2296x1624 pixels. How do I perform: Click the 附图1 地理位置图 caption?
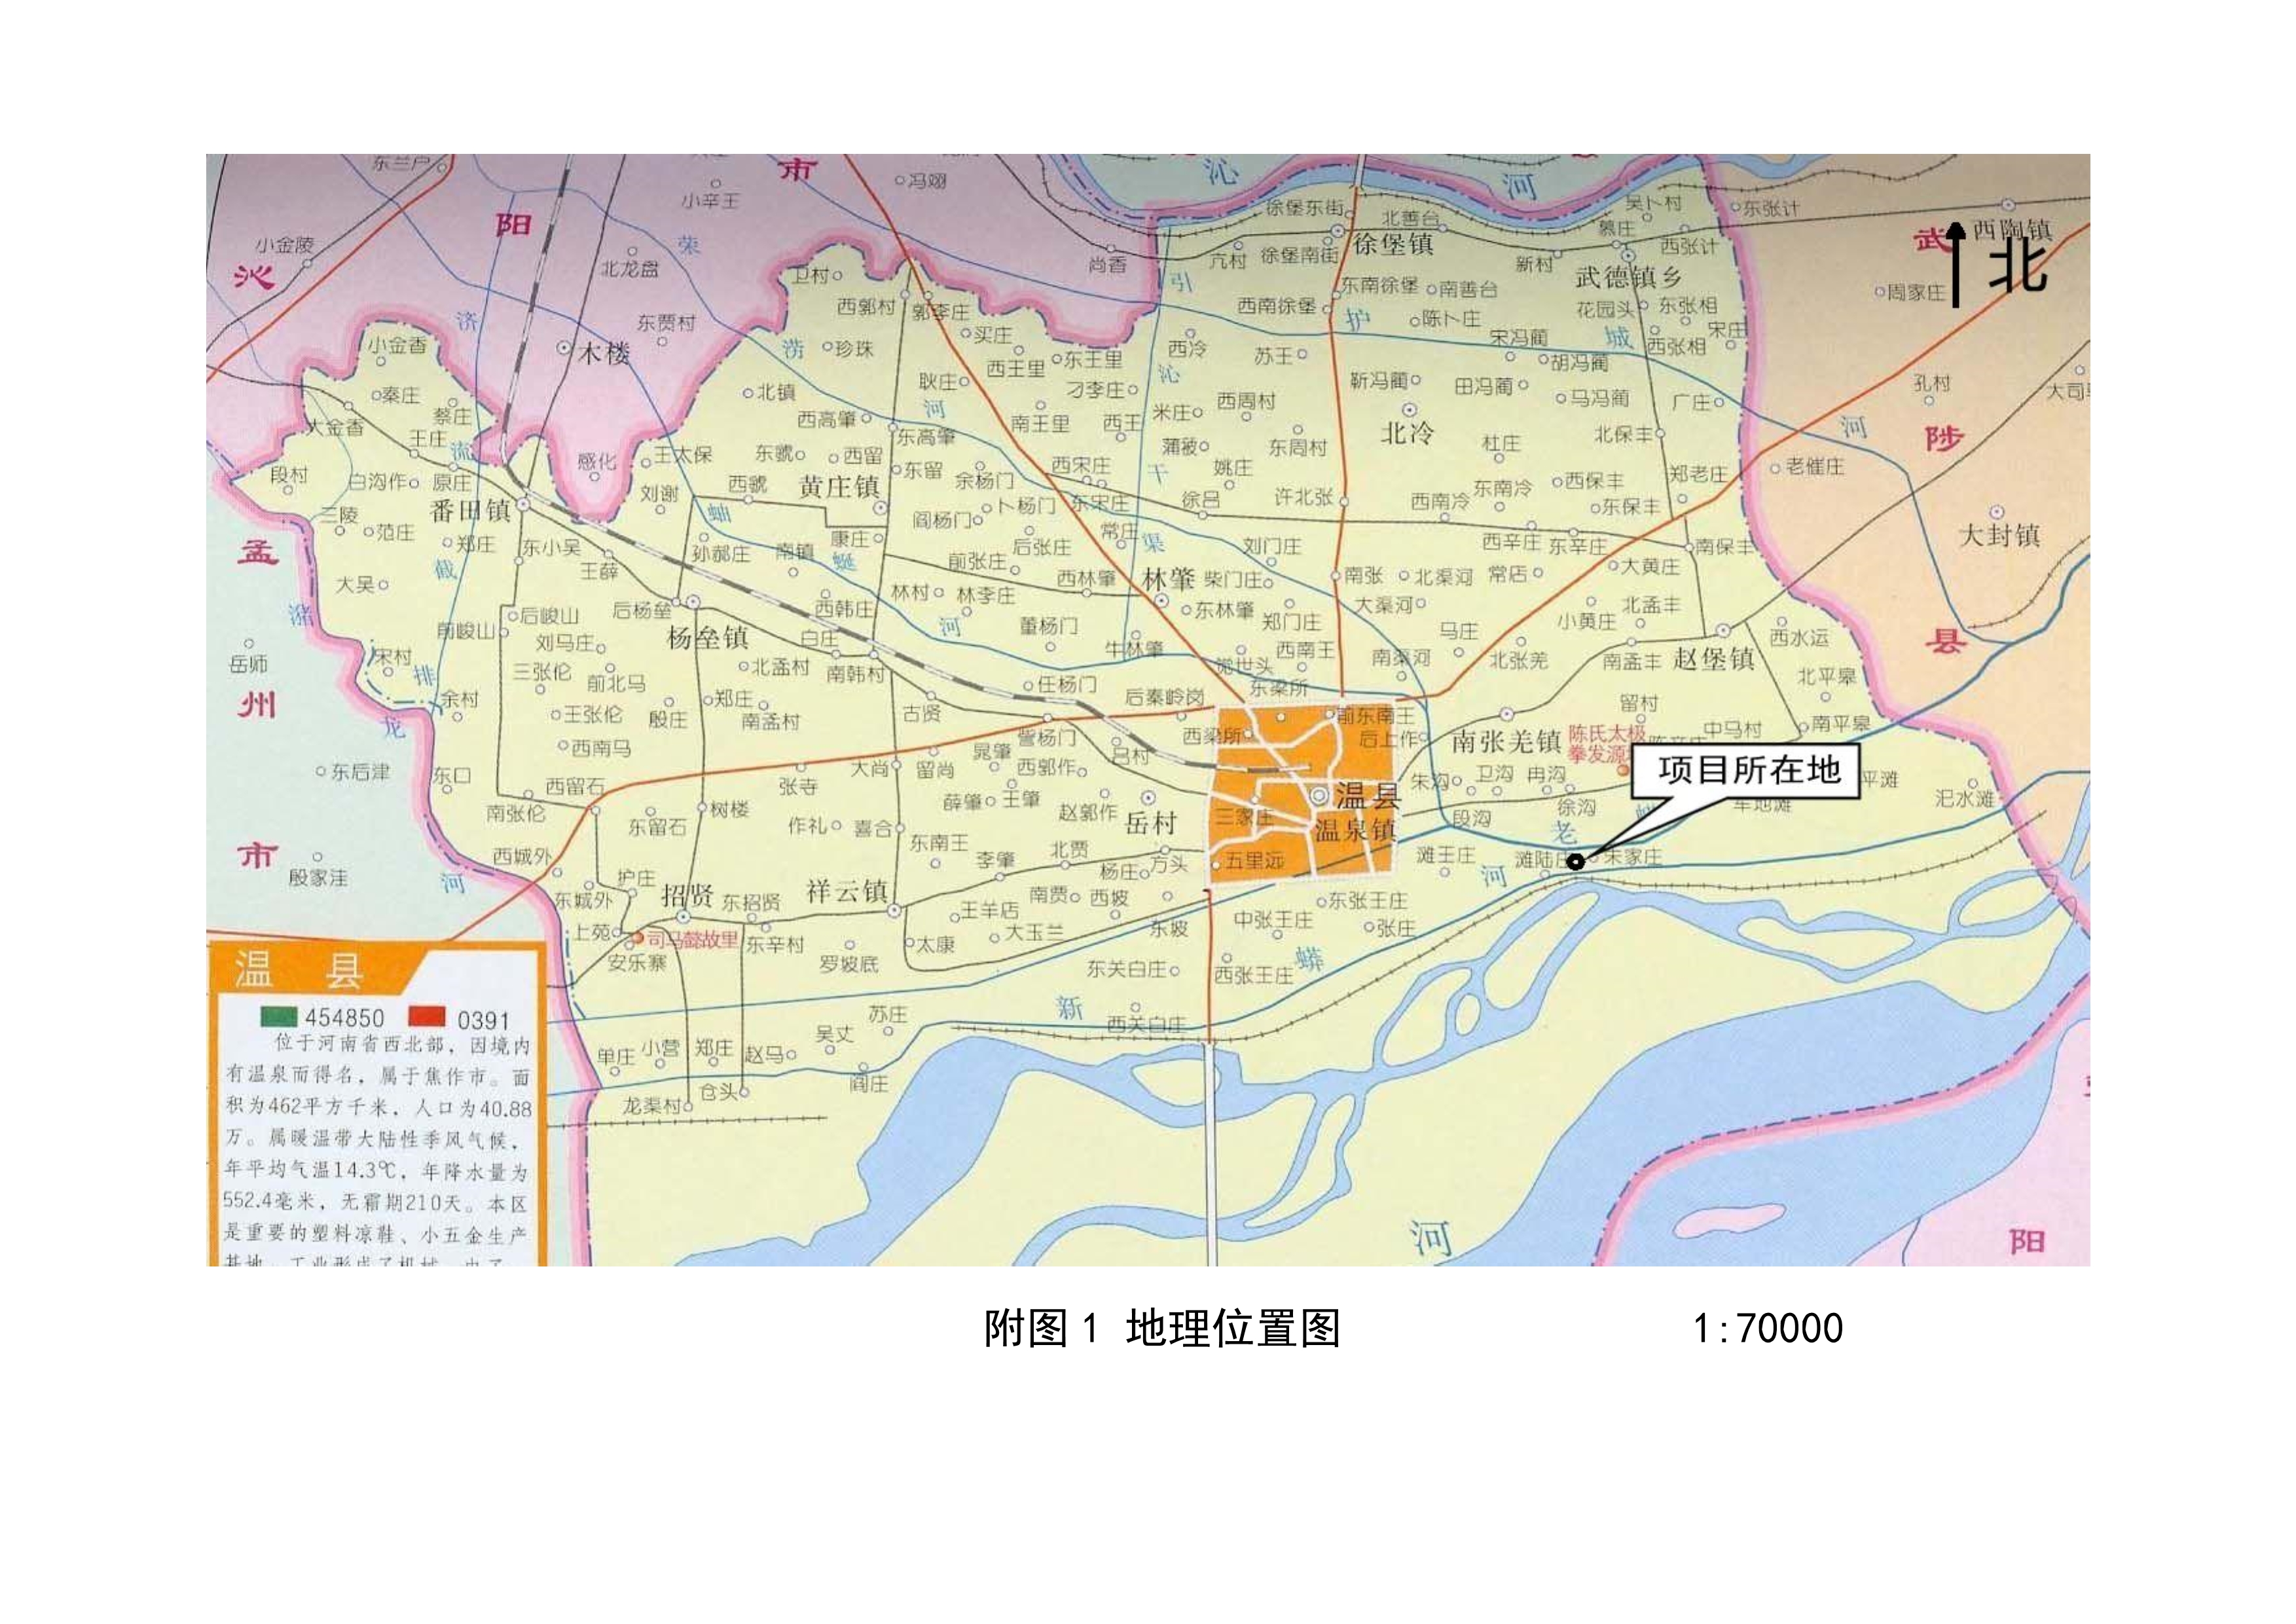1161,1329
